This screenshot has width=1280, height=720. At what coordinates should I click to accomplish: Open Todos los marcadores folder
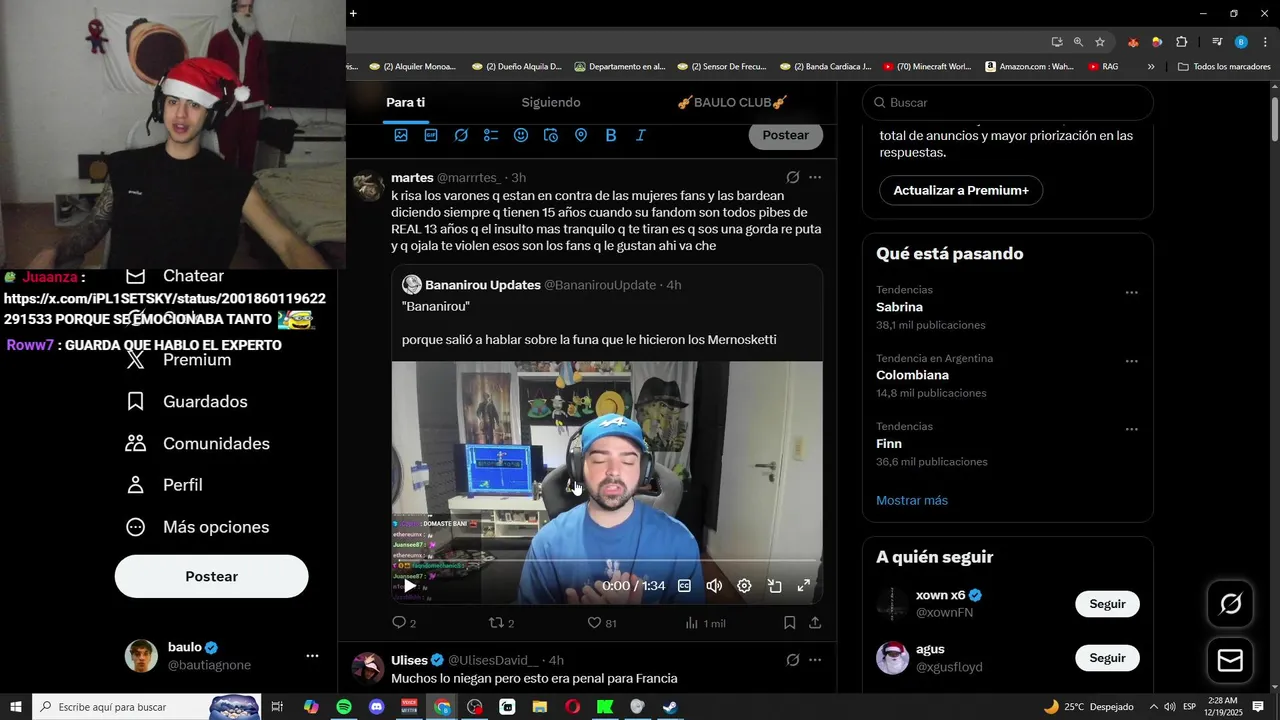tap(1224, 67)
